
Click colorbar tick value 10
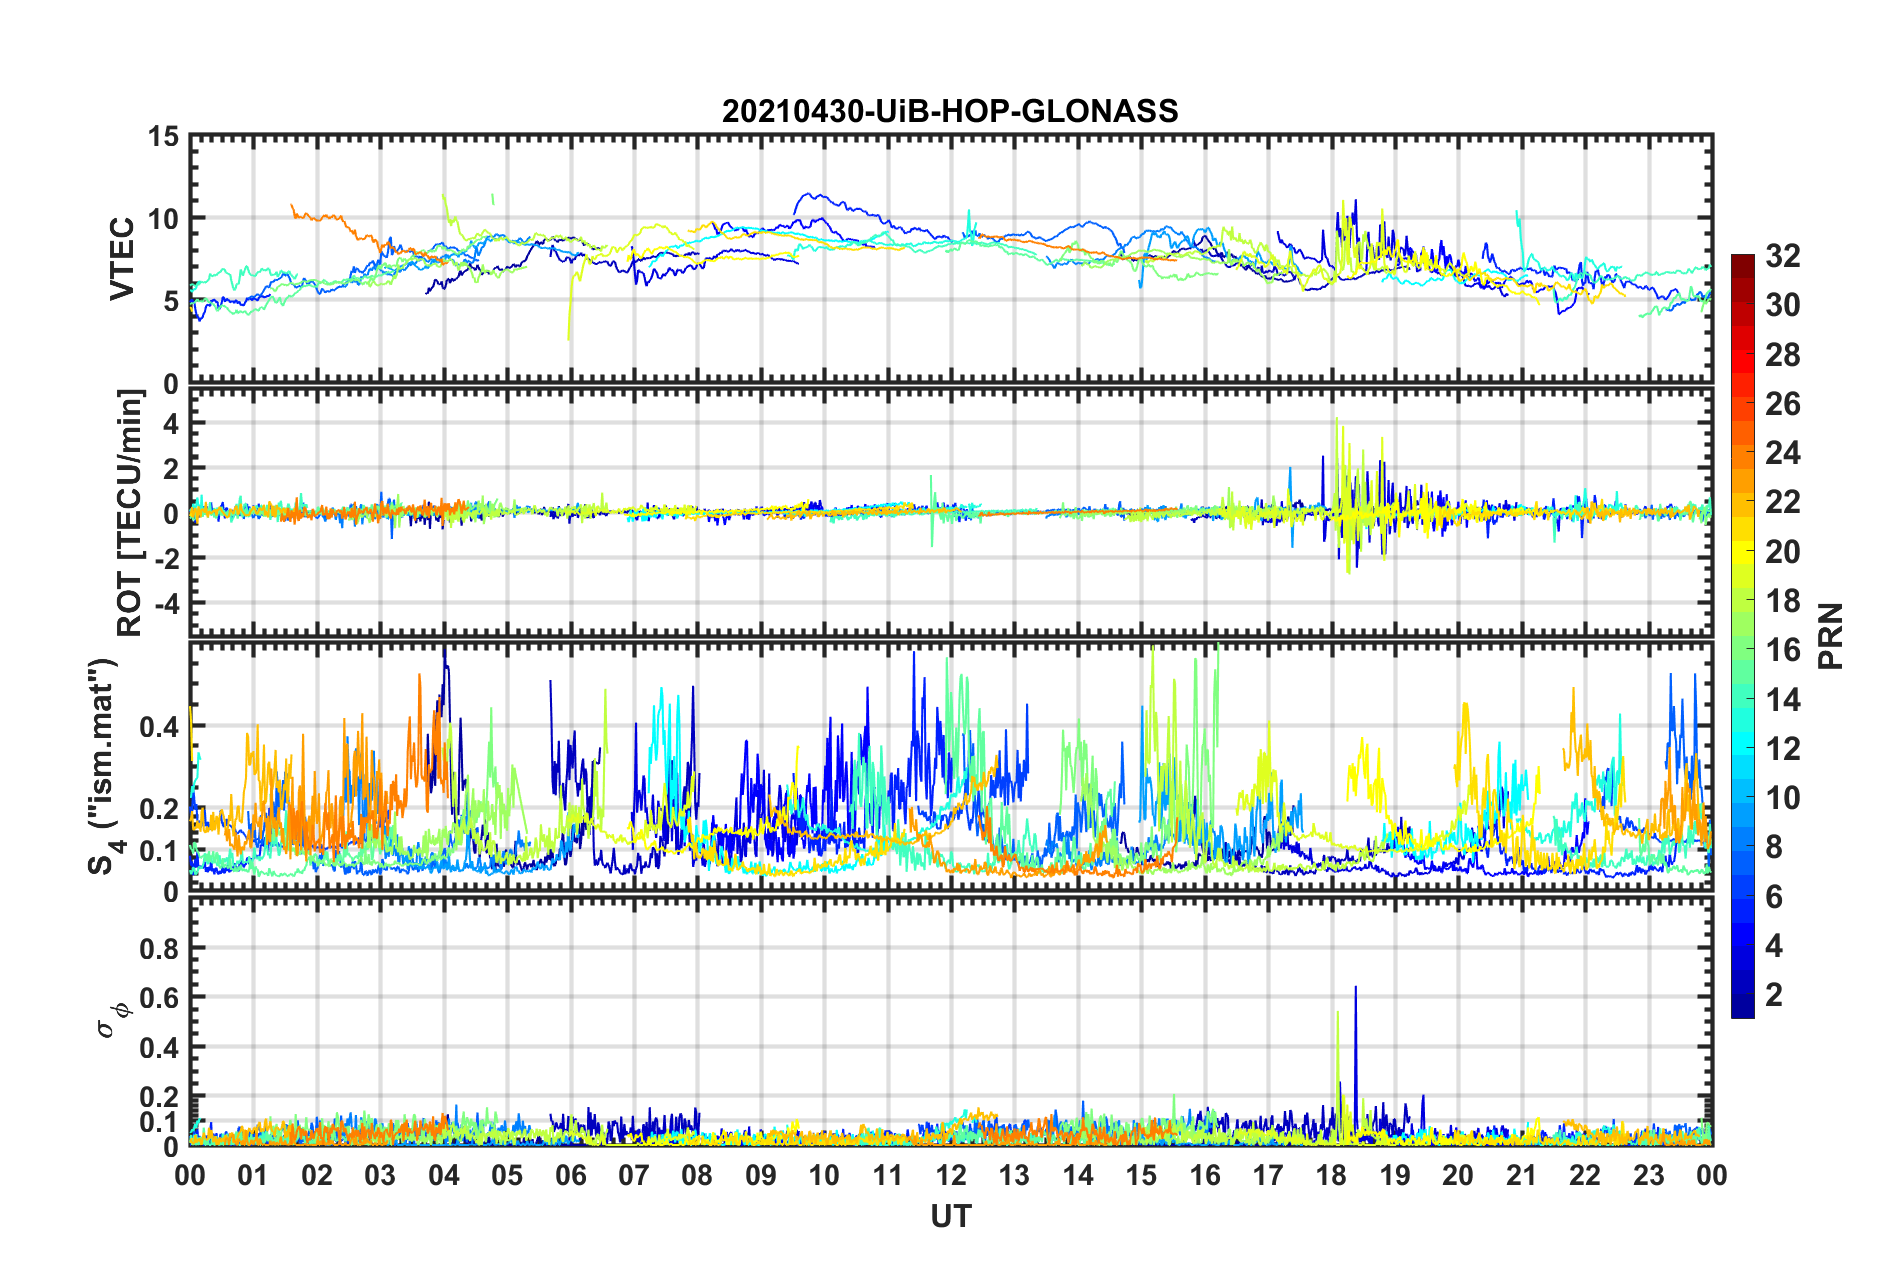(x=1783, y=798)
